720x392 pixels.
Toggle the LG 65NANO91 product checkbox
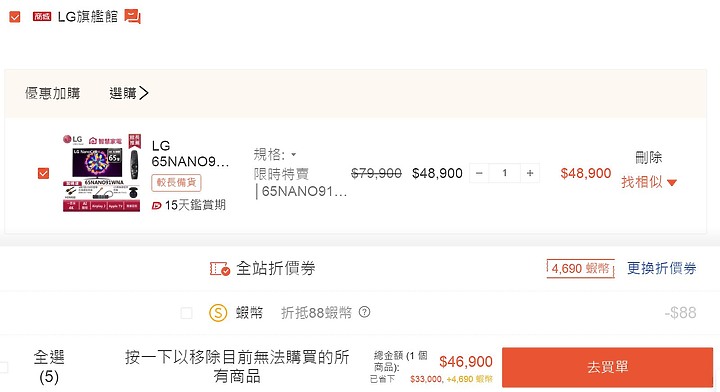(x=43, y=174)
